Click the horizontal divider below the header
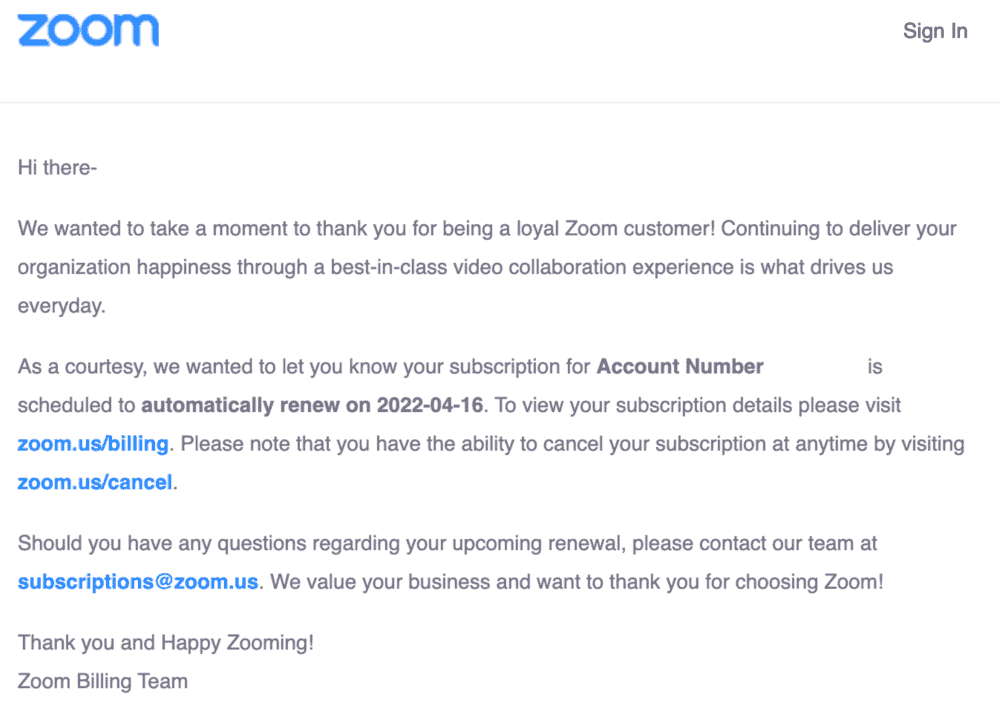This screenshot has height=703, width=1000. coord(500,102)
